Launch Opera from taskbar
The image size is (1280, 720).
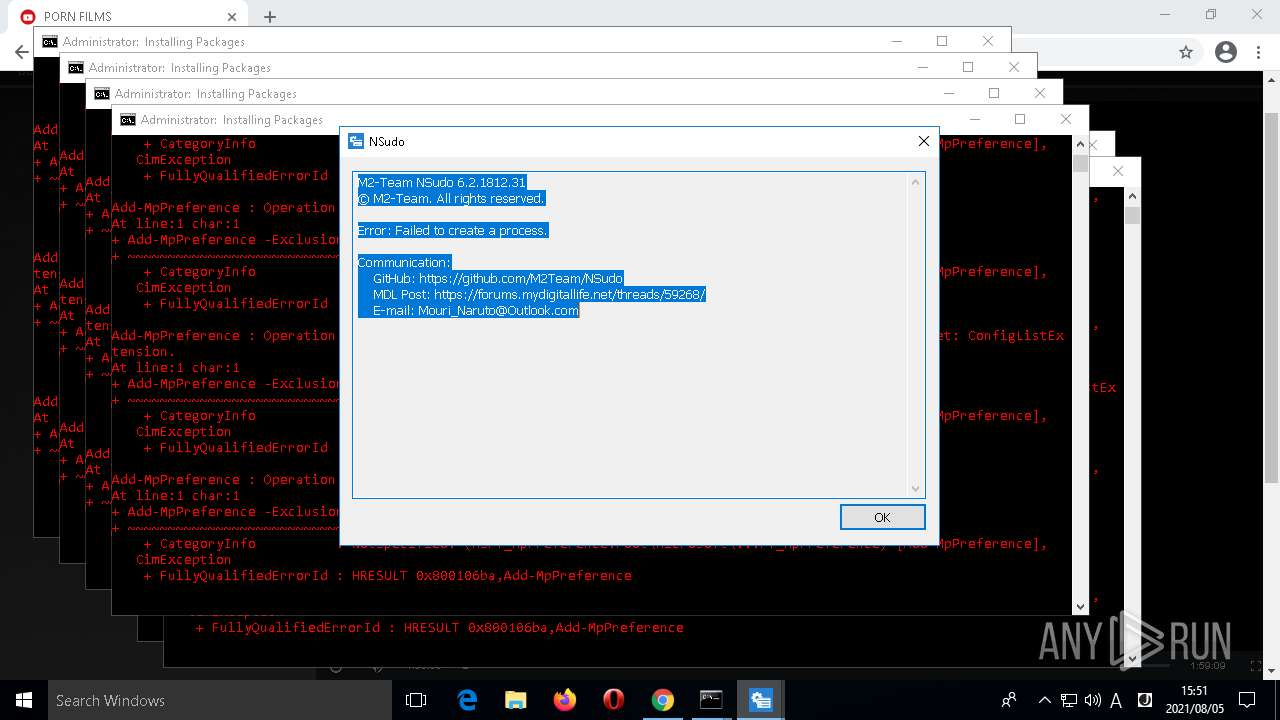coord(614,700)
